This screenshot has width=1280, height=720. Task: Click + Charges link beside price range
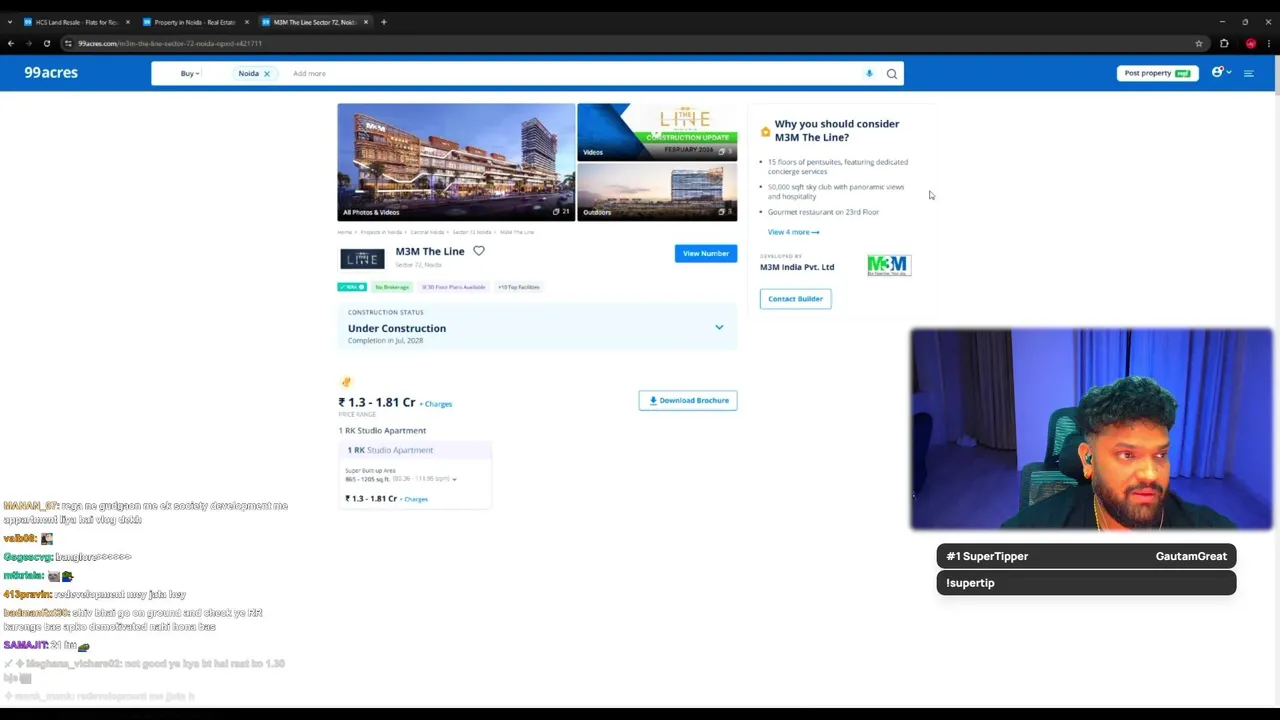pyautogui.click(x=436, y=404)
